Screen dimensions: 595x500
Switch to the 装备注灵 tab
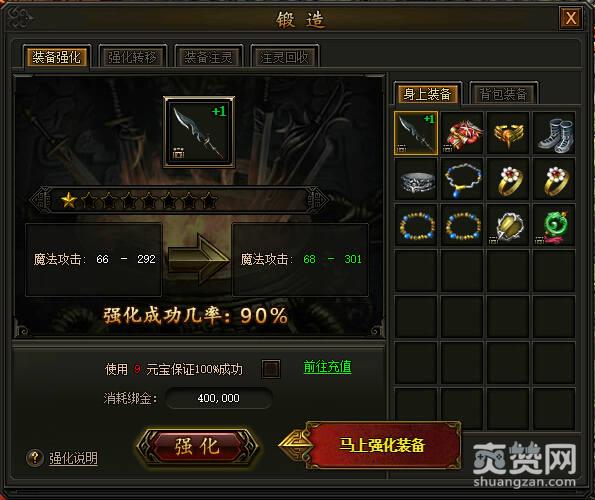pyautogui.click(x=208, y=57)
